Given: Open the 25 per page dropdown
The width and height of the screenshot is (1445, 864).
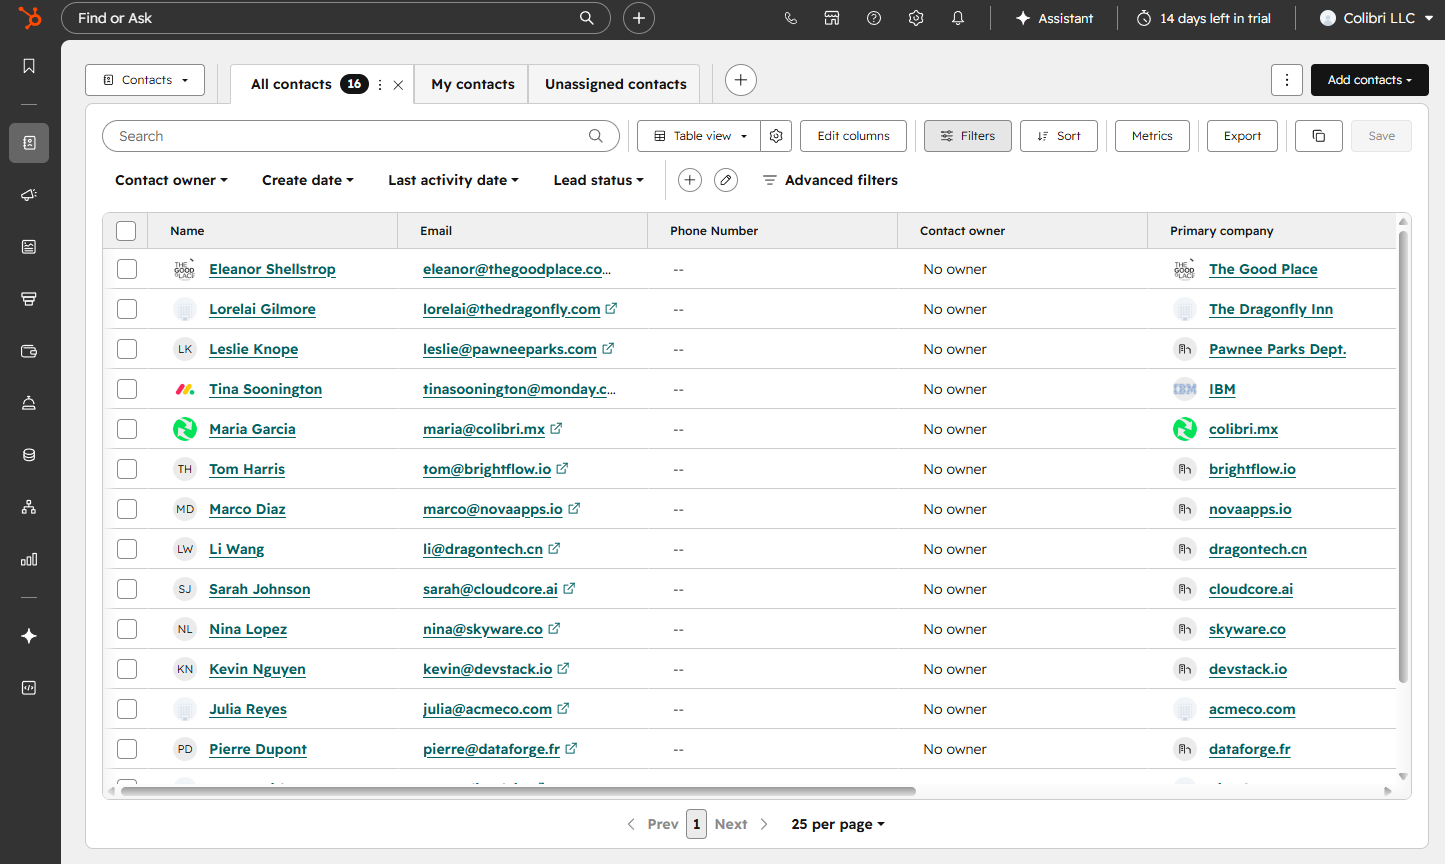Looking at the screenshot, I should point(838,823).
